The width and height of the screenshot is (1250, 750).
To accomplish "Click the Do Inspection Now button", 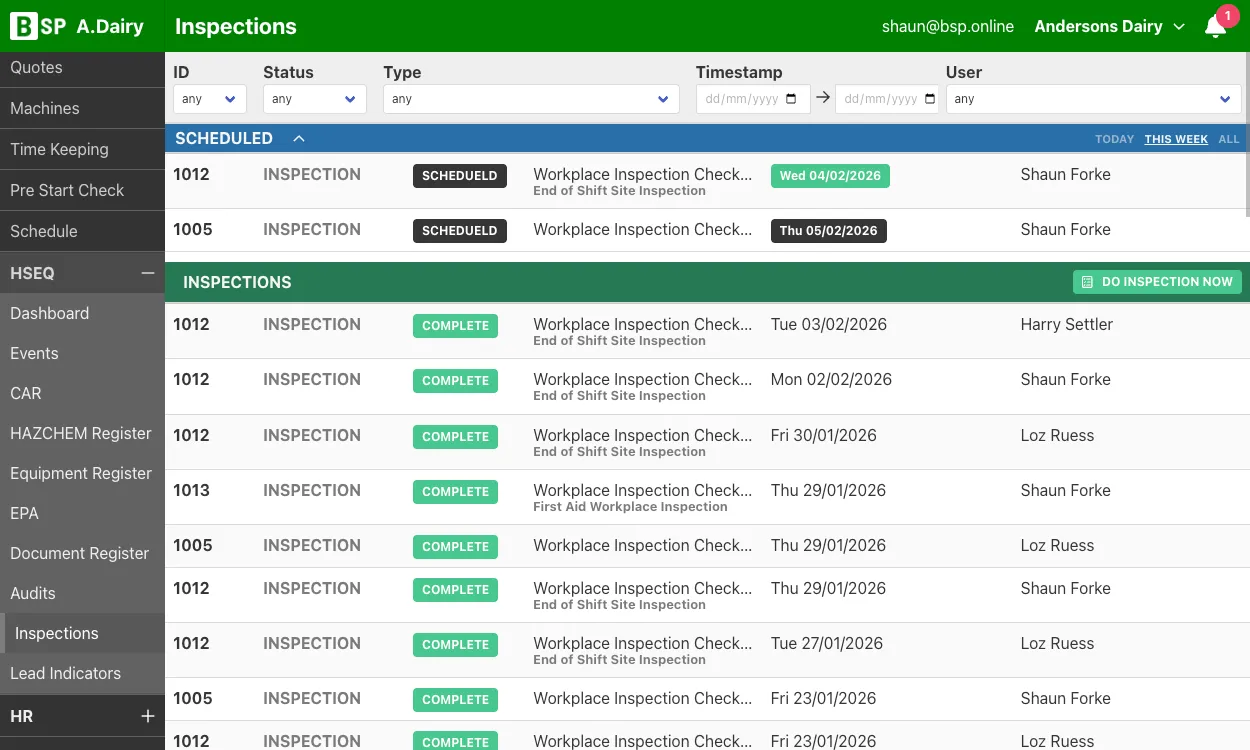I will click(1157, 282).
